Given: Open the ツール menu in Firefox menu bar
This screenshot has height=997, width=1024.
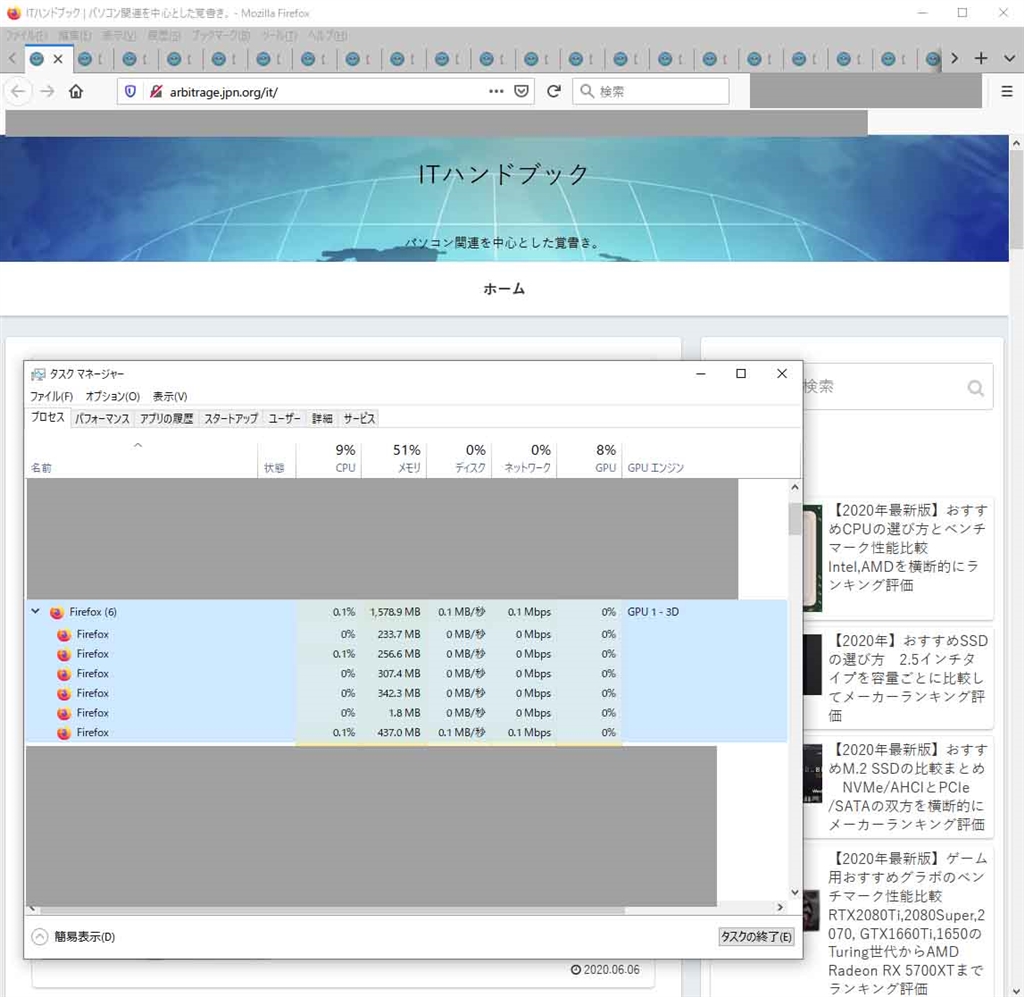Looking at the screenshot, I should point(279,35).
